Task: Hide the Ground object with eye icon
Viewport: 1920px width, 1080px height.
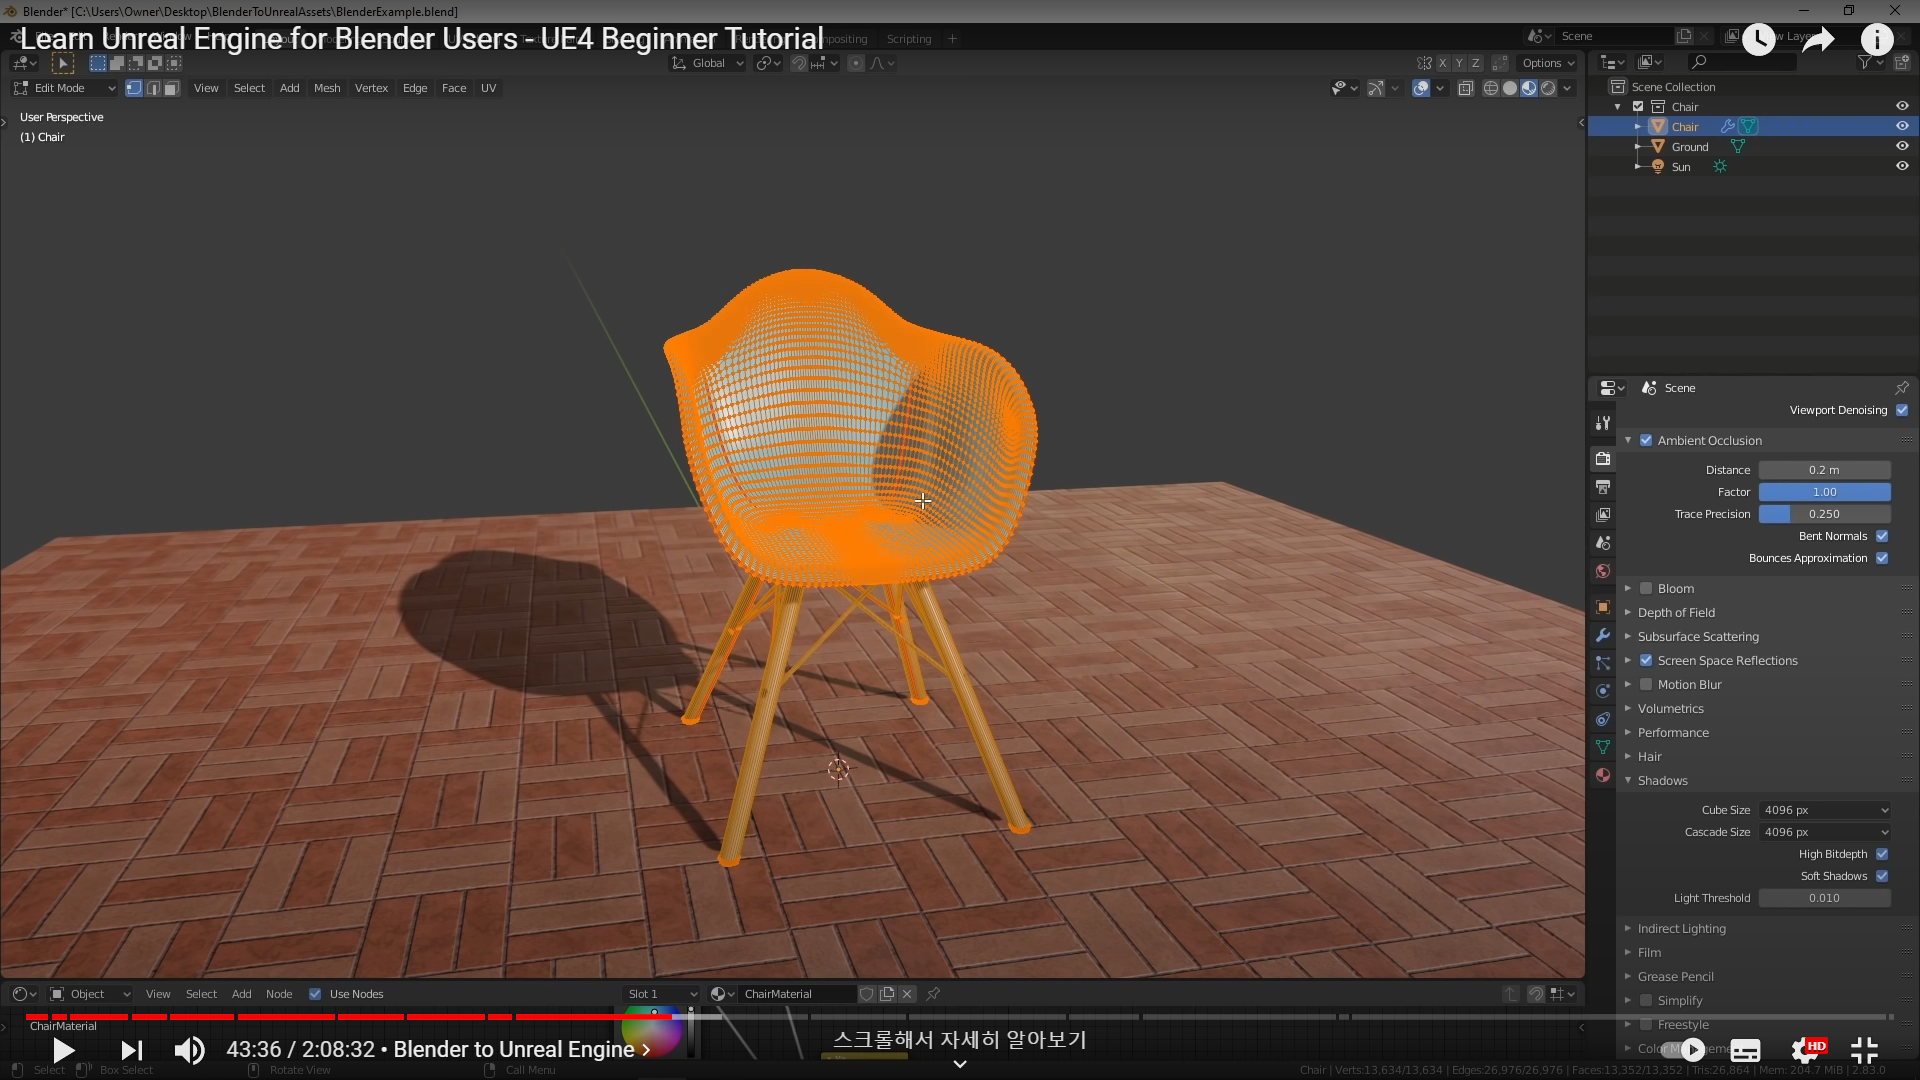Action: pyautogui.click(x=1902, y=146)
